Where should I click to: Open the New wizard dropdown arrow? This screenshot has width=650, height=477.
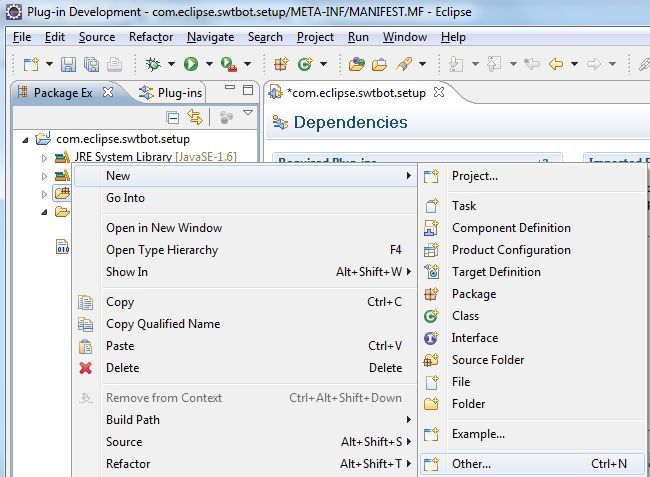(x=49, y=64)
